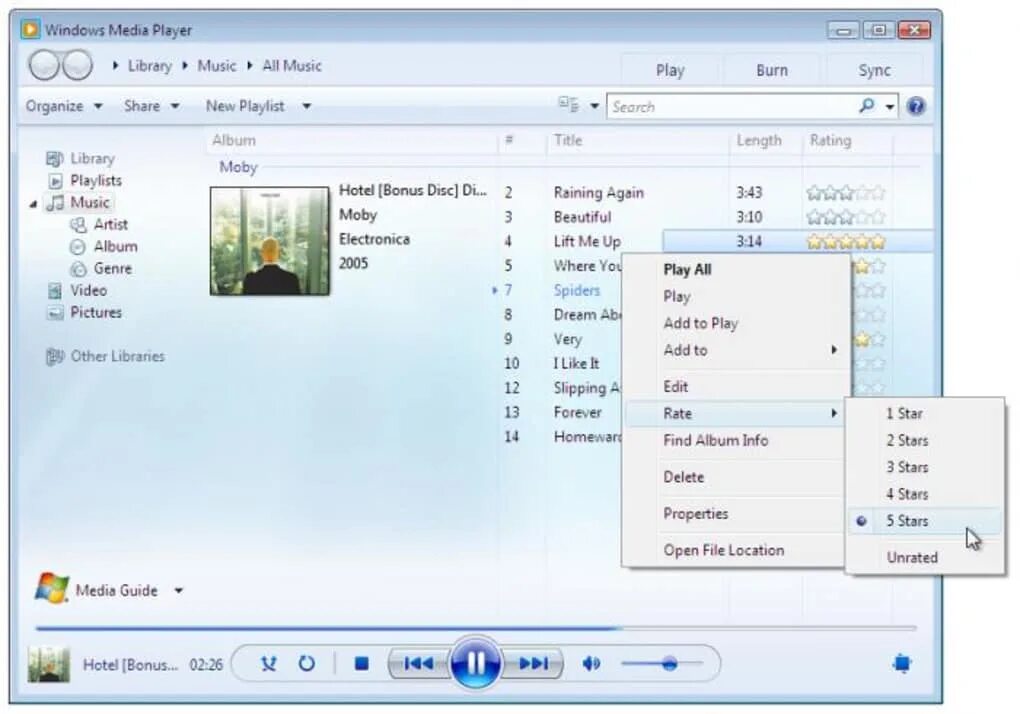The image size is (1020, 714).
Task: Set the song rating to Unrated
Action: coord(924,557)
